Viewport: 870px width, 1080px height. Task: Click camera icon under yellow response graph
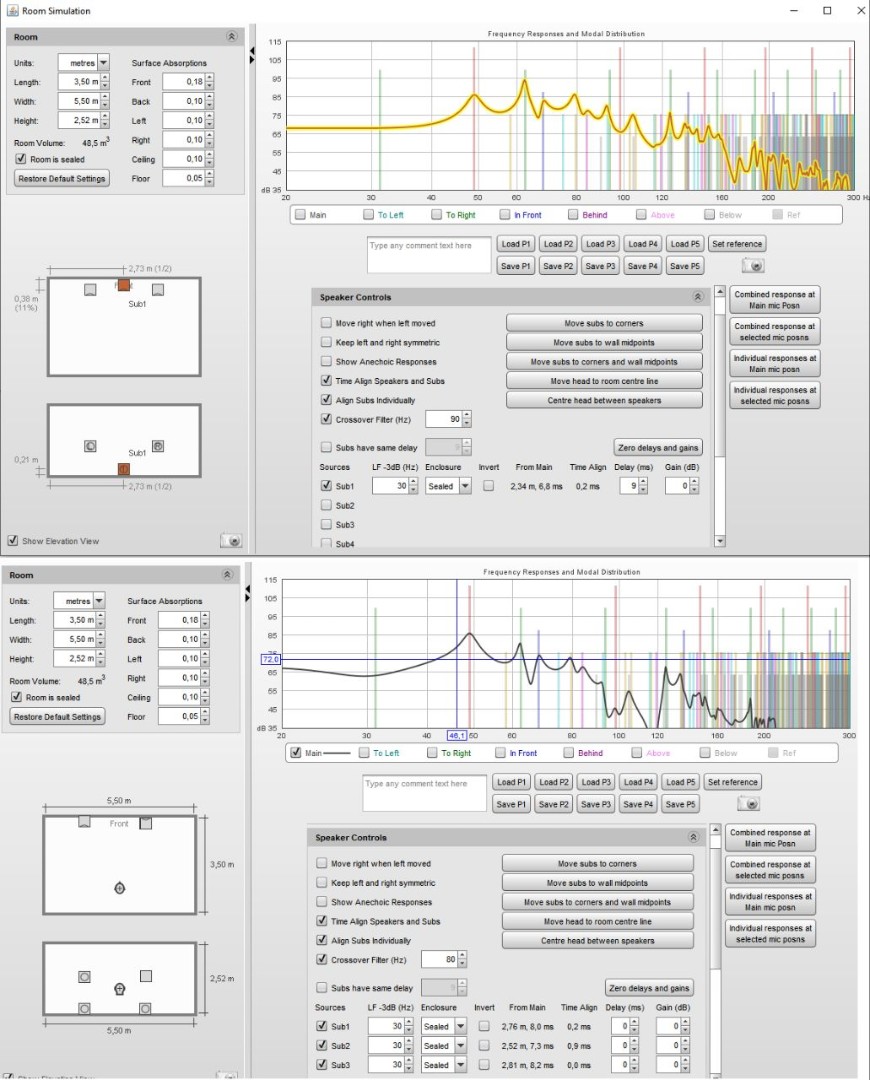755,266
